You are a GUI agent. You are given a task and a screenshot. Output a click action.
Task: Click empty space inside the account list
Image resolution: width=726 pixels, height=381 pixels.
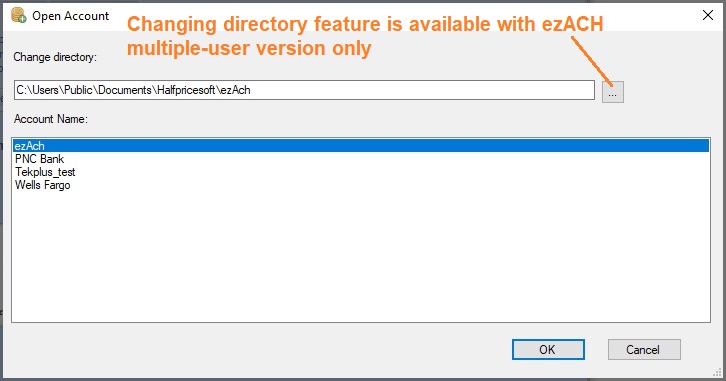[361, 255]
